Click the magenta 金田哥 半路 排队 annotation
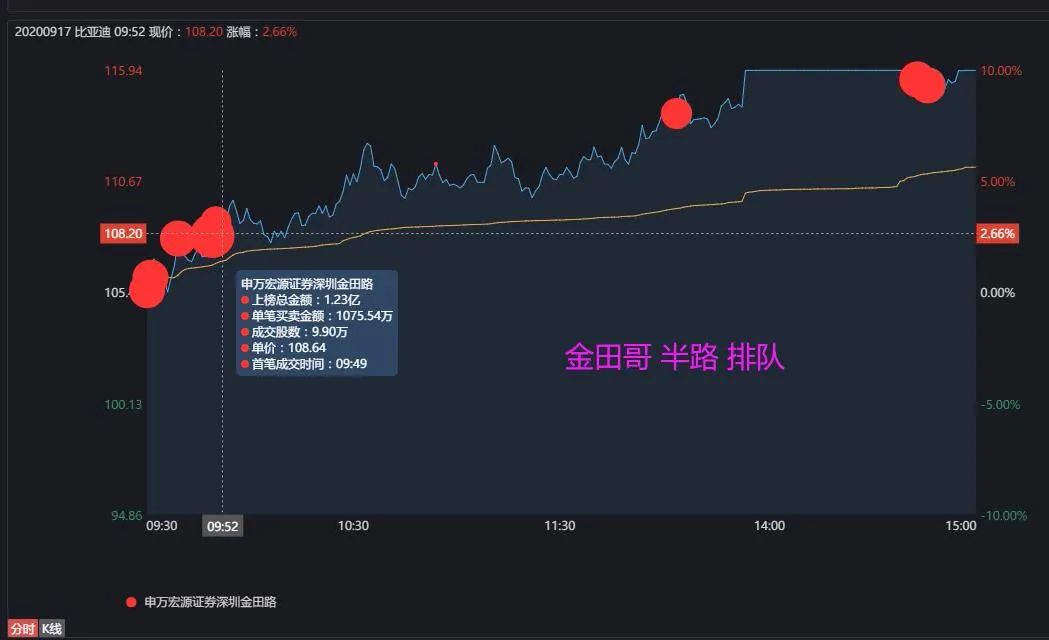The image size is (1049, 640). 674,357
